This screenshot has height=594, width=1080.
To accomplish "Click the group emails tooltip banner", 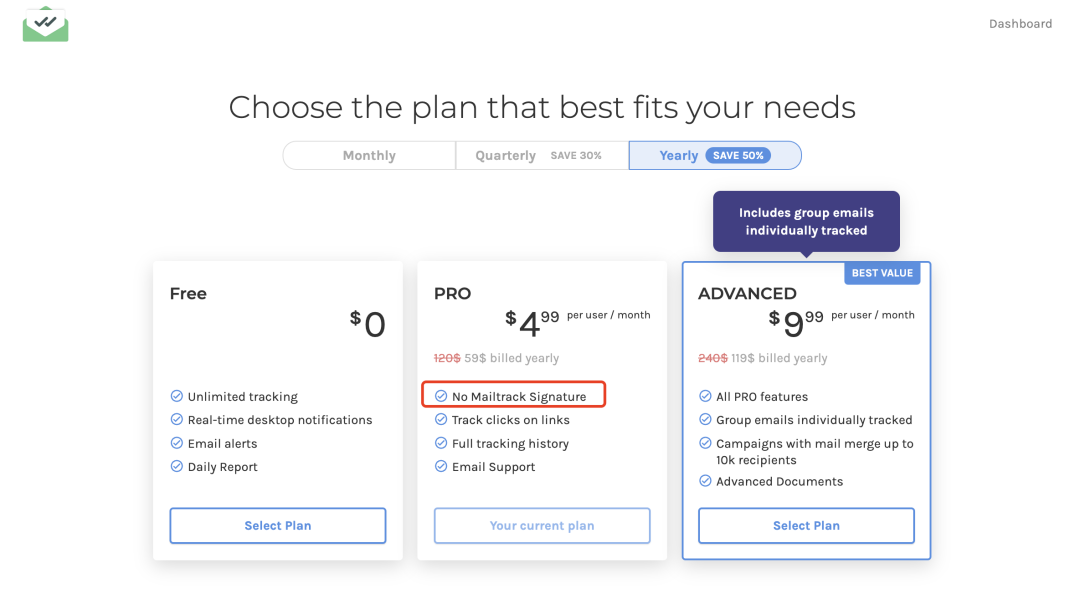I will pyautogui.click(x=806, y=221).
